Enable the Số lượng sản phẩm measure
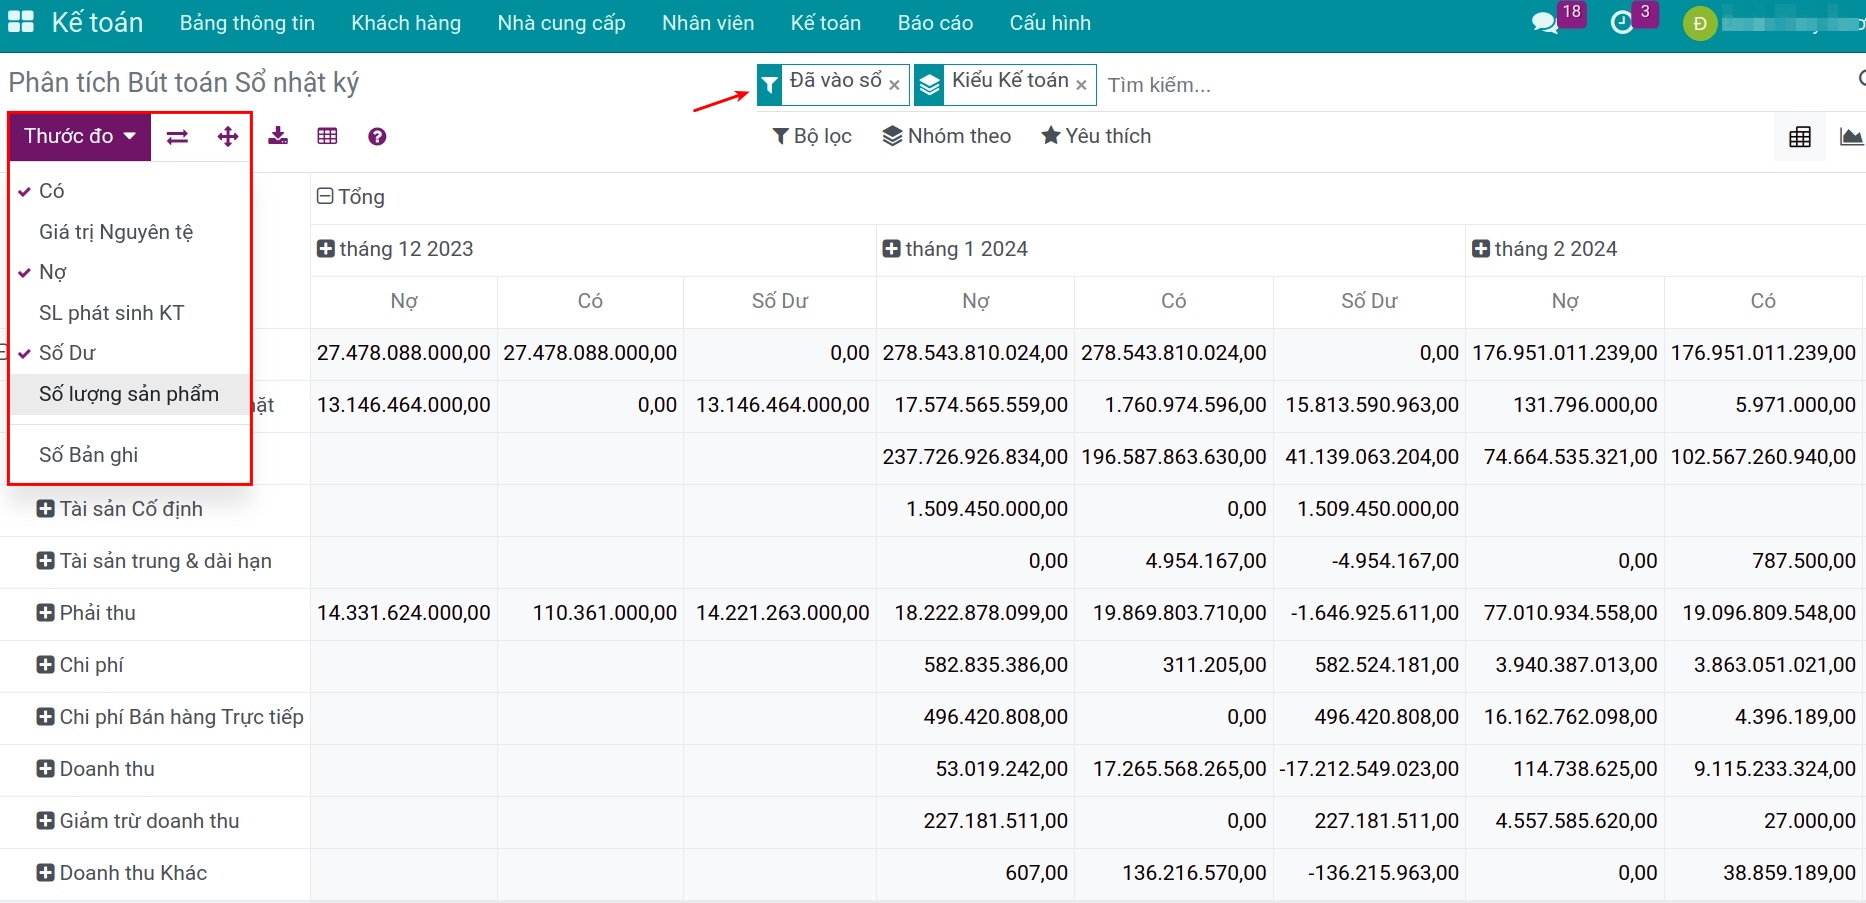Image resolution: width=1866 pixels, height=903 pixels. point(128,394)
